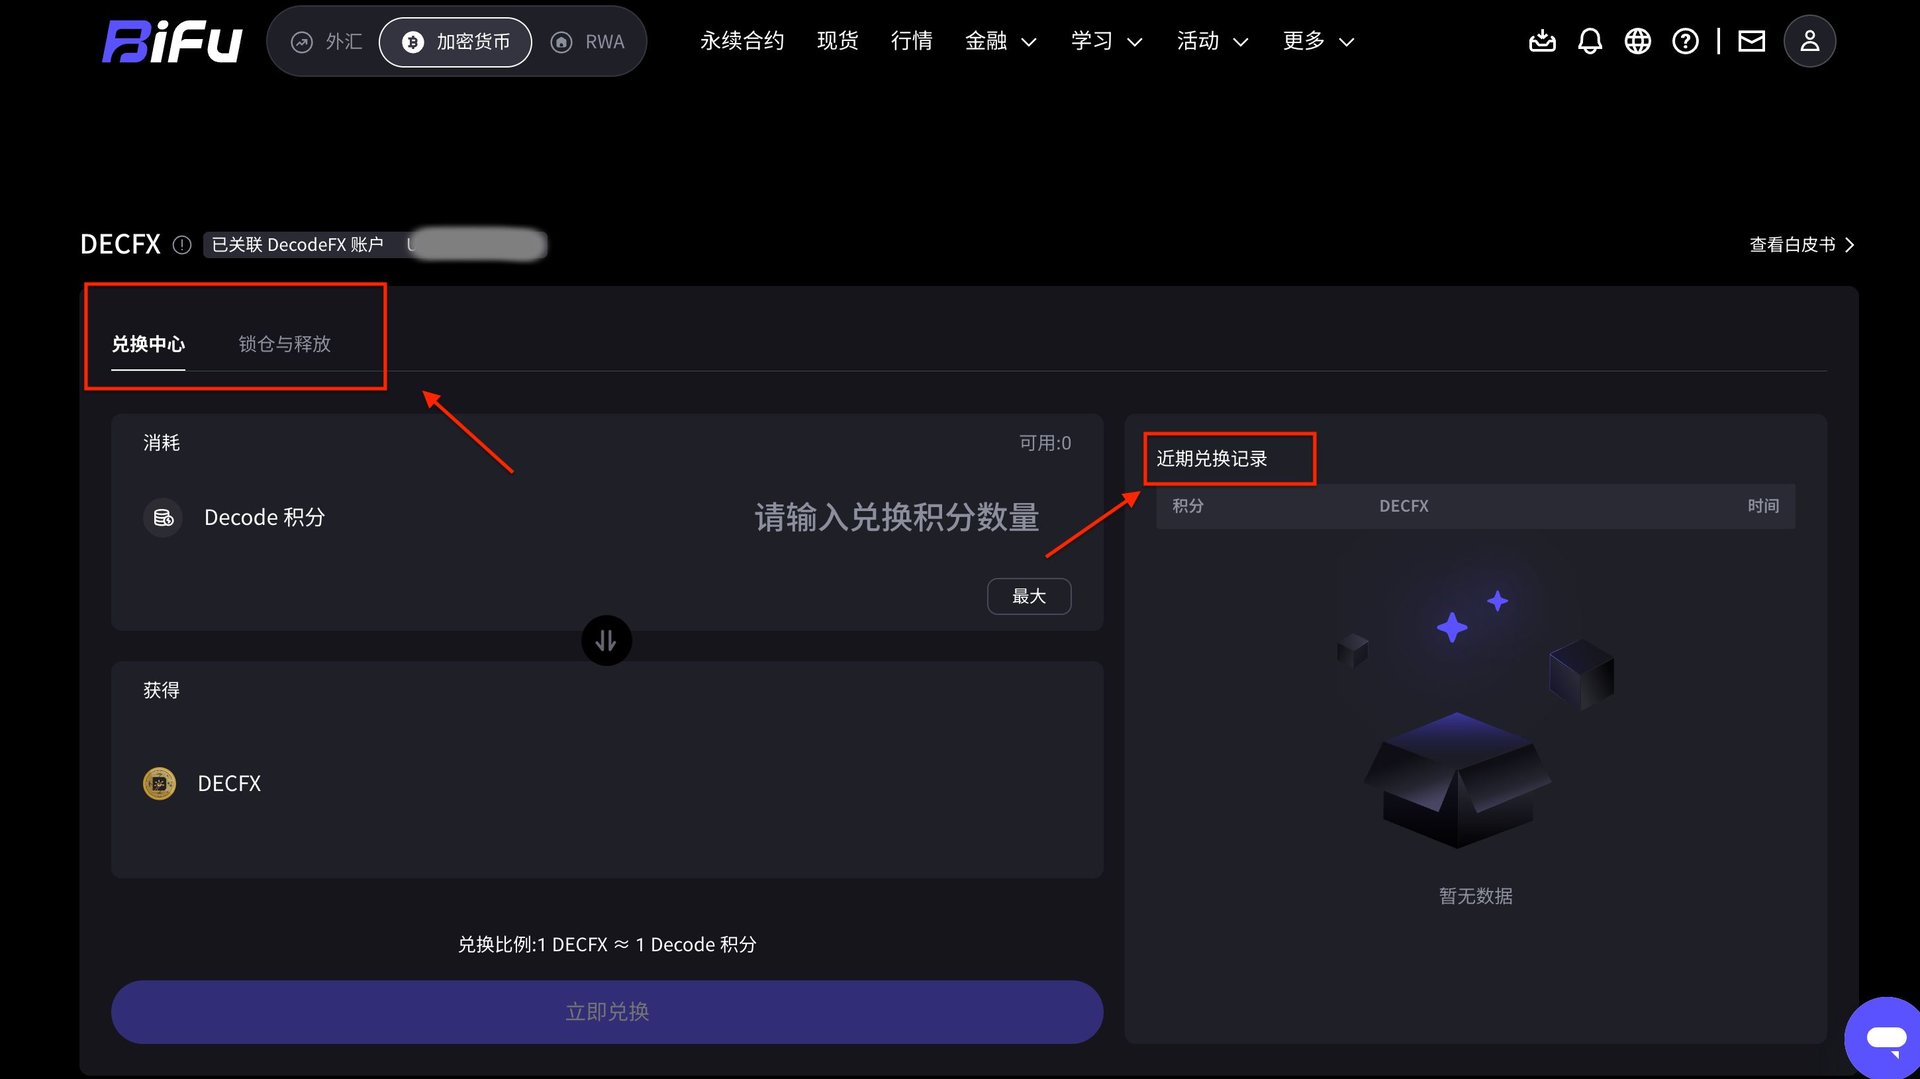Show DECFX info tooltip icon
The image size is (1920, 1079).
(182, 245)
